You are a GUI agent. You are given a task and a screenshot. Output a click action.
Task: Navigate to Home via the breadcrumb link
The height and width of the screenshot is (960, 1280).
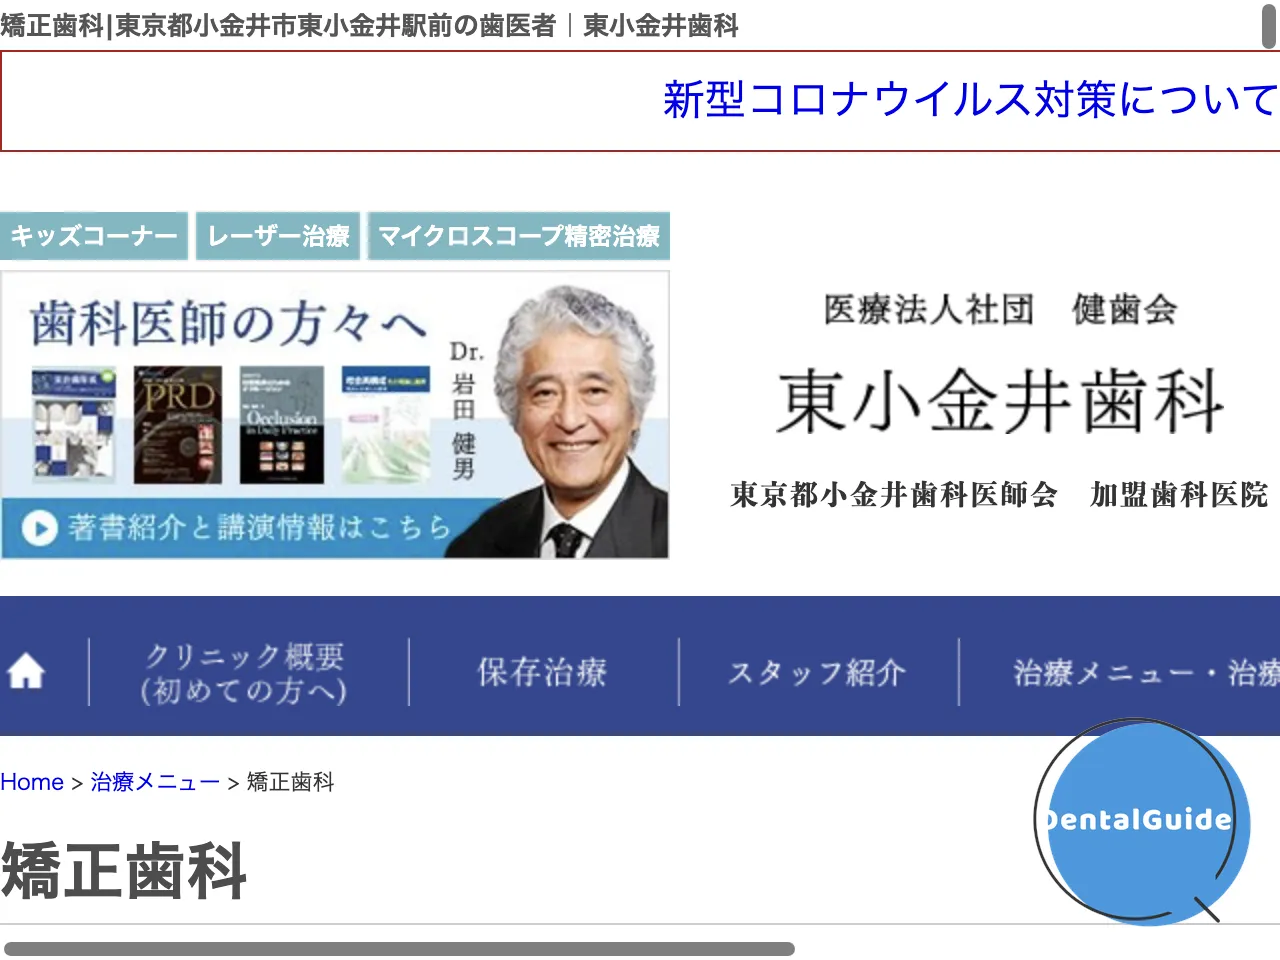point(33,782)
